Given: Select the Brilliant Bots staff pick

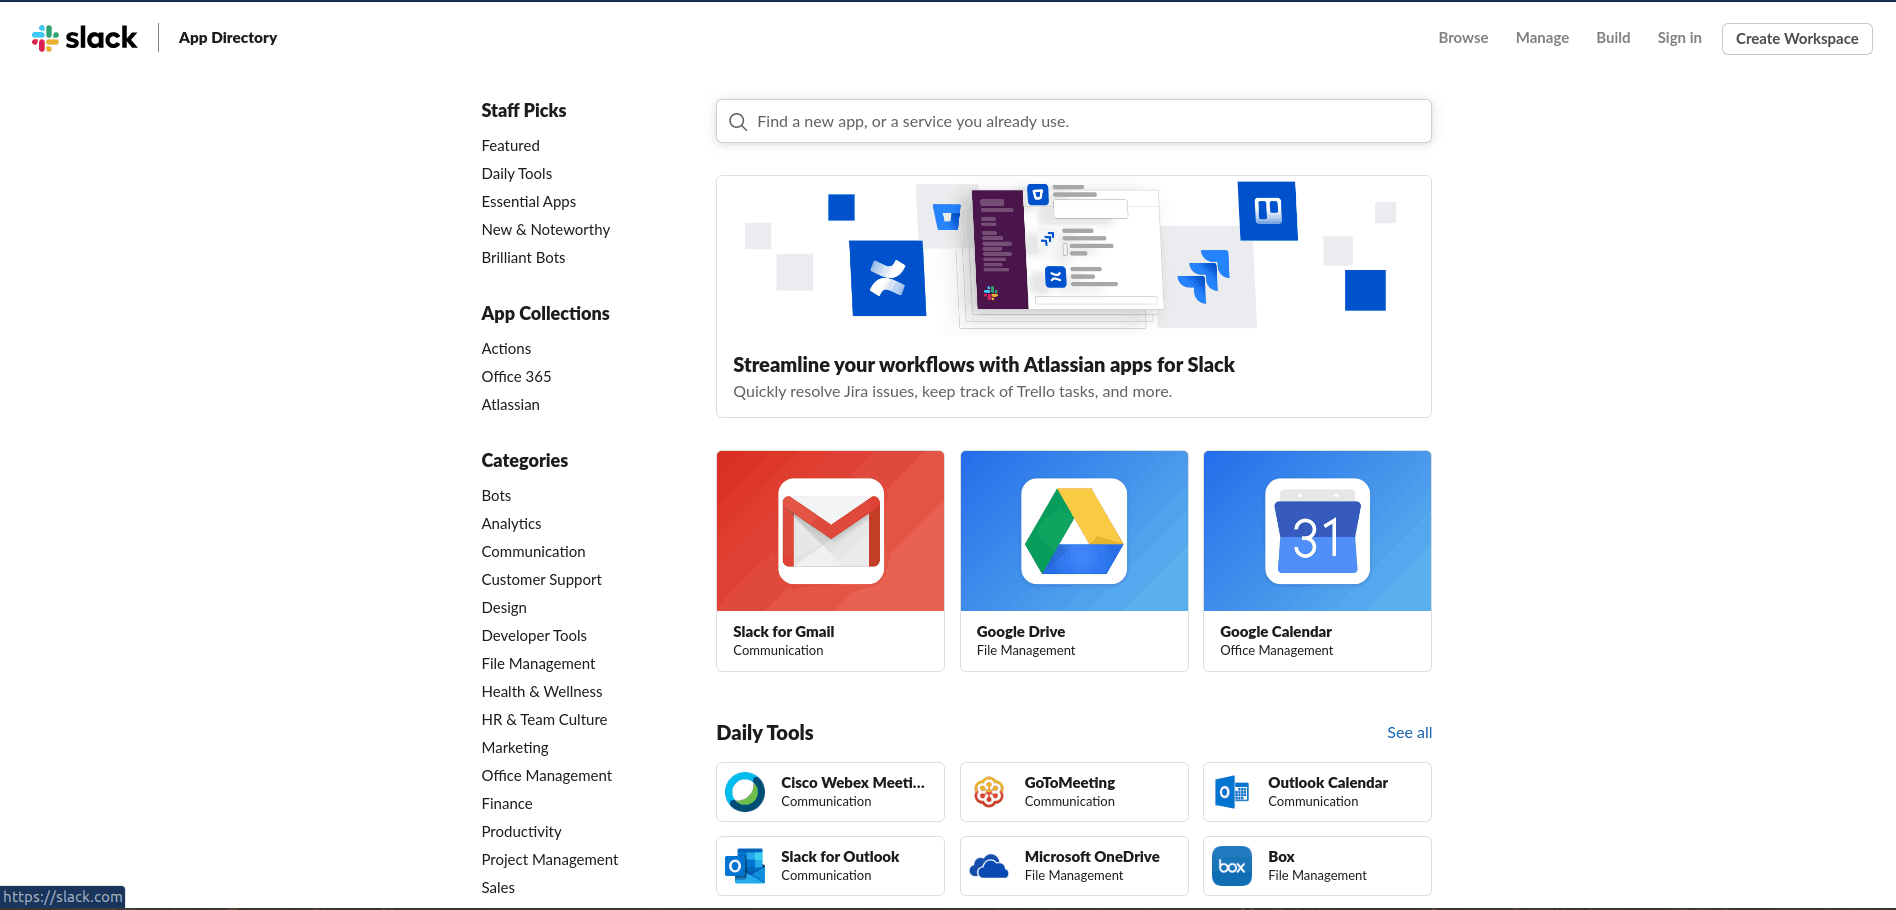Looking at the screenshot, I should pos(523,258).
